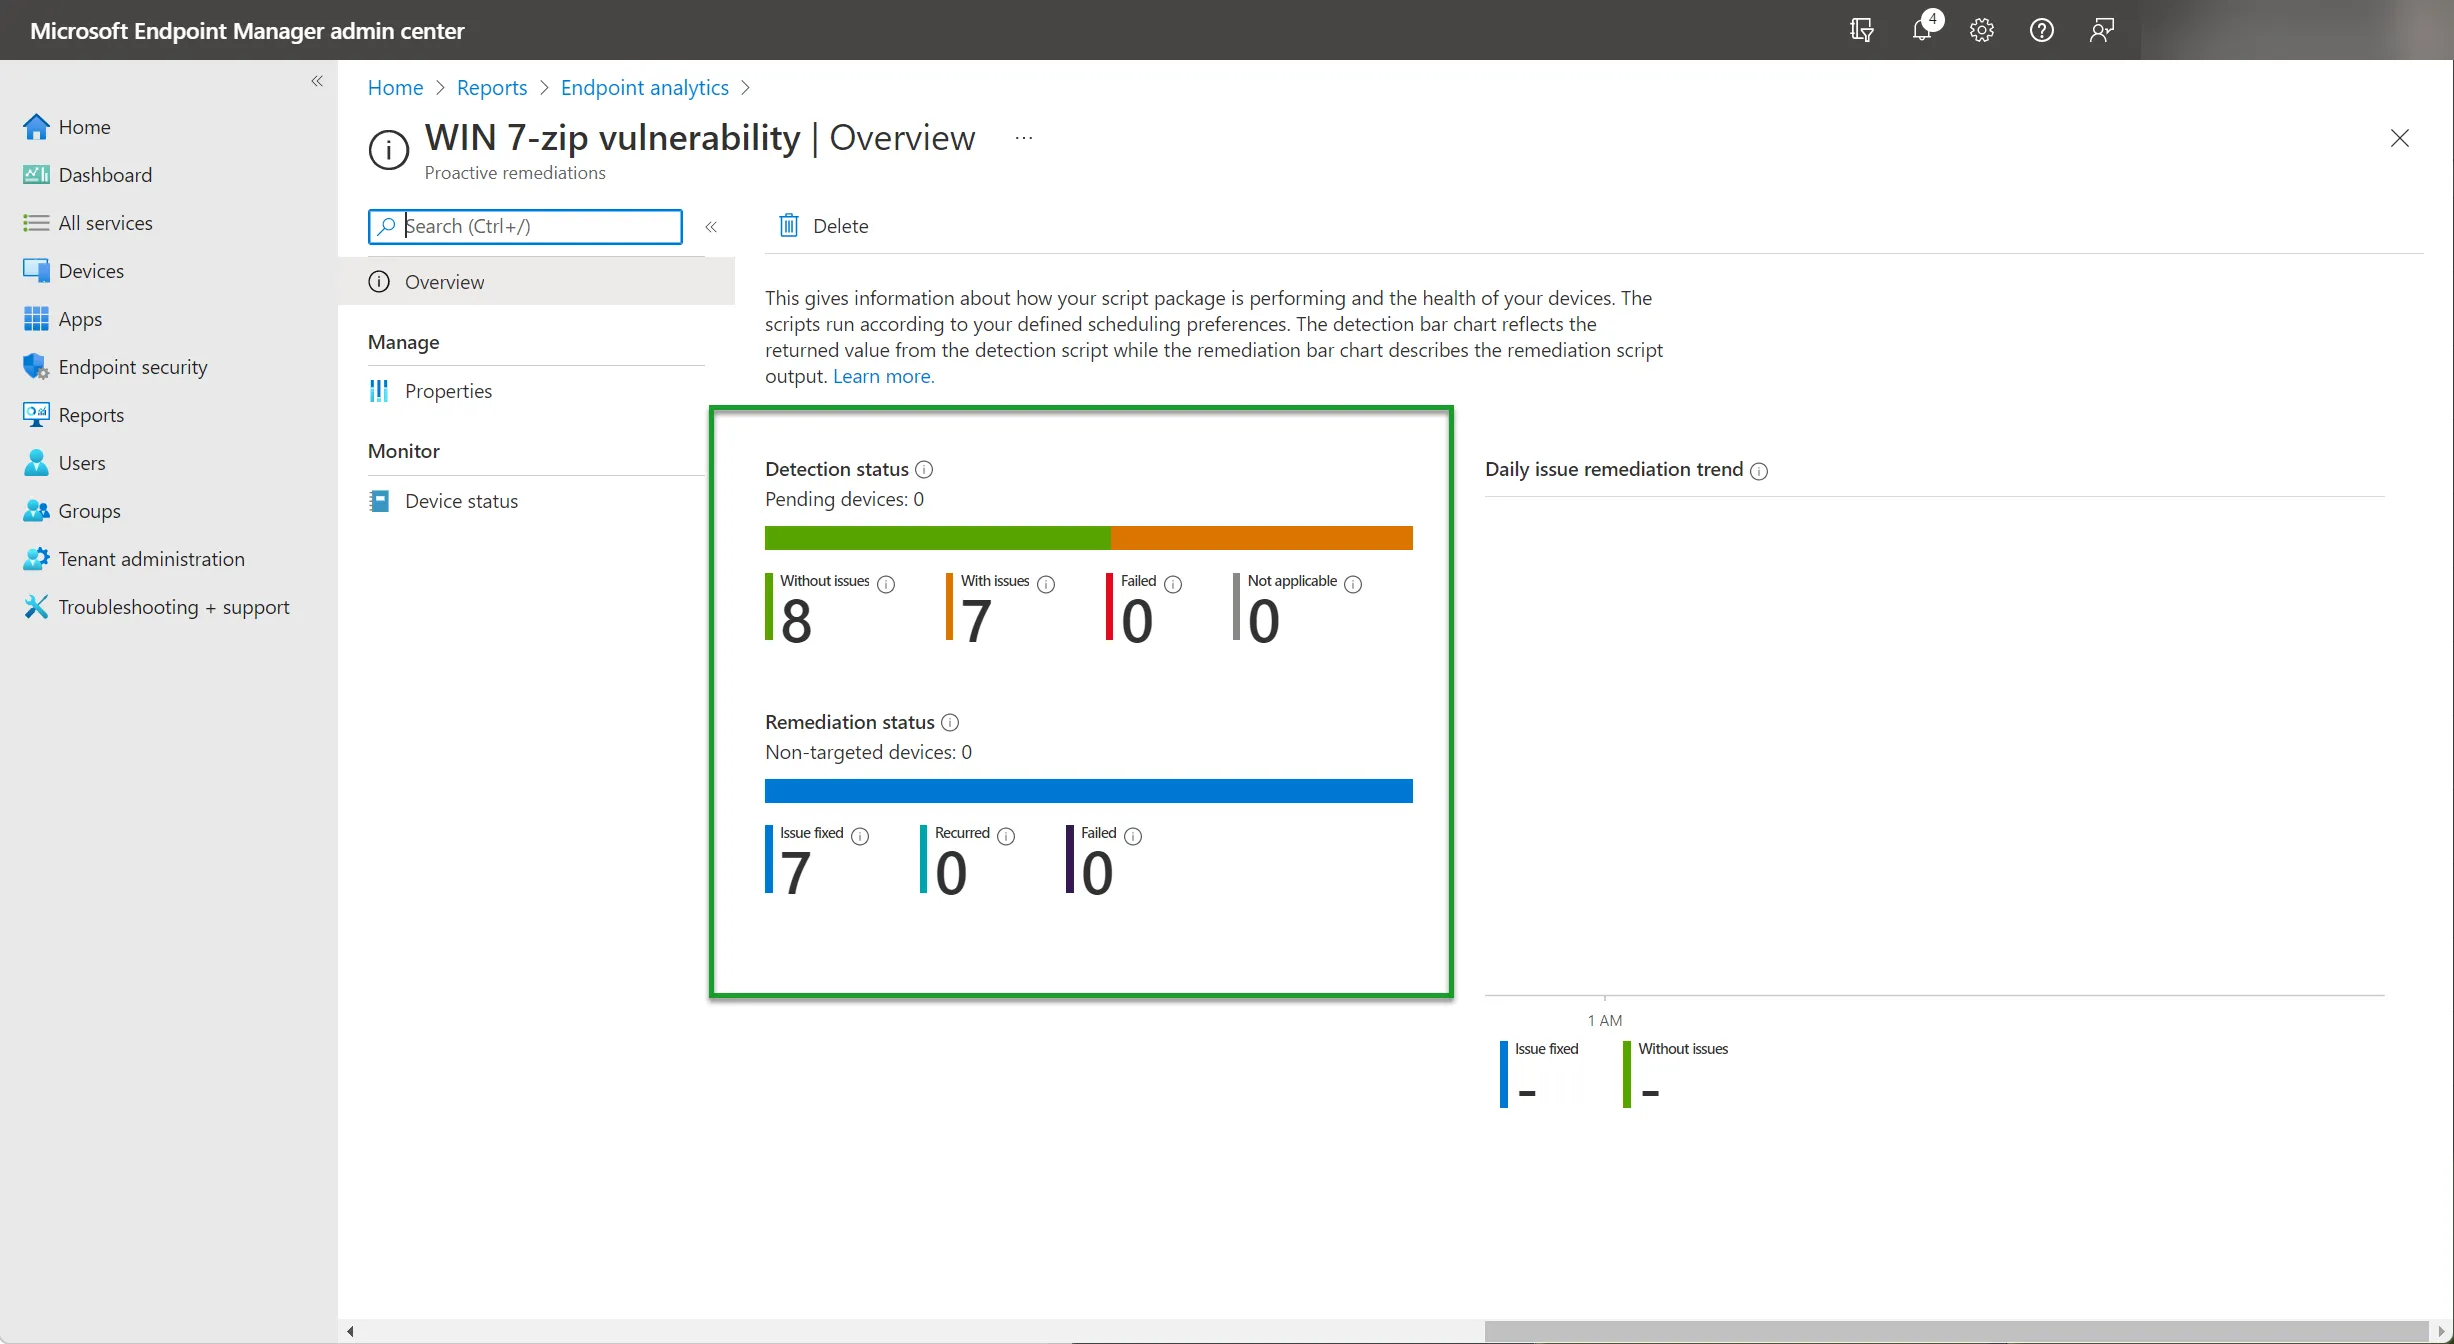Open Dashboard in the left sidebar
The height and width of the screenshot is (1344, 2454).
click(x=87, y=175)
